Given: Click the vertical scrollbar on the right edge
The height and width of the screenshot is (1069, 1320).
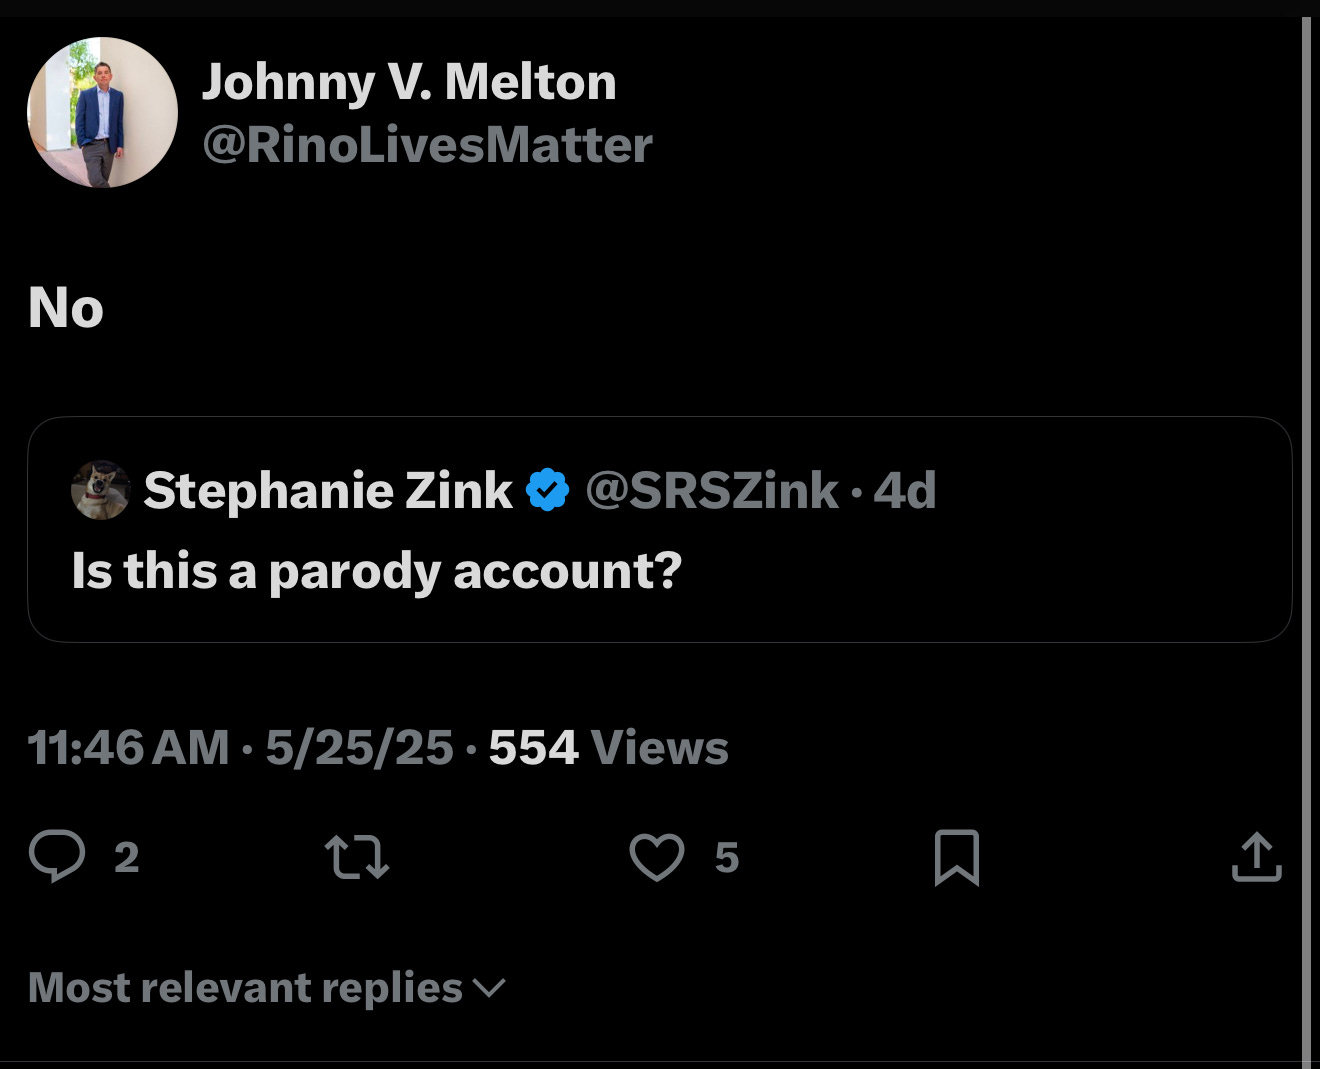Looking at the screenshot, I should click(x=1307, y=540).
